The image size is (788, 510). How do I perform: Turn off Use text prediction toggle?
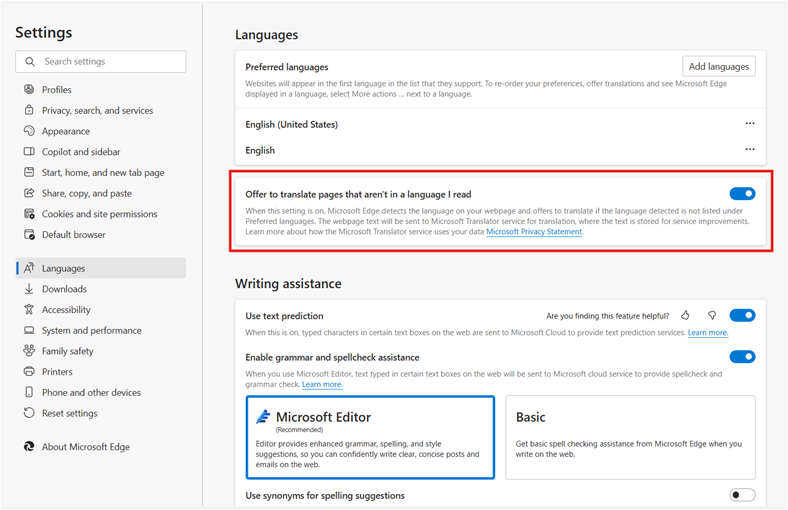(742, 316)
